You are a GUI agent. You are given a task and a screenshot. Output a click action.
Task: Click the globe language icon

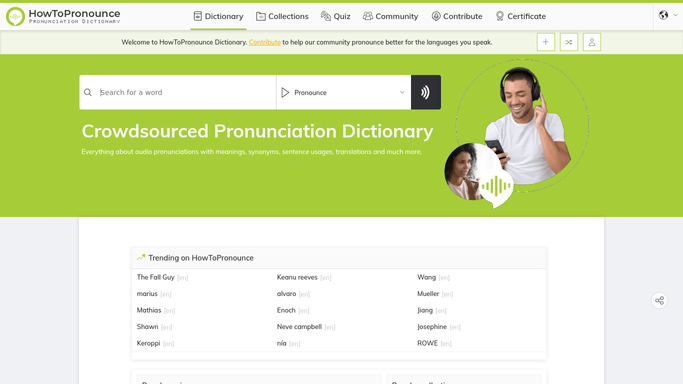pyautogui.click(x=663, y=15)
